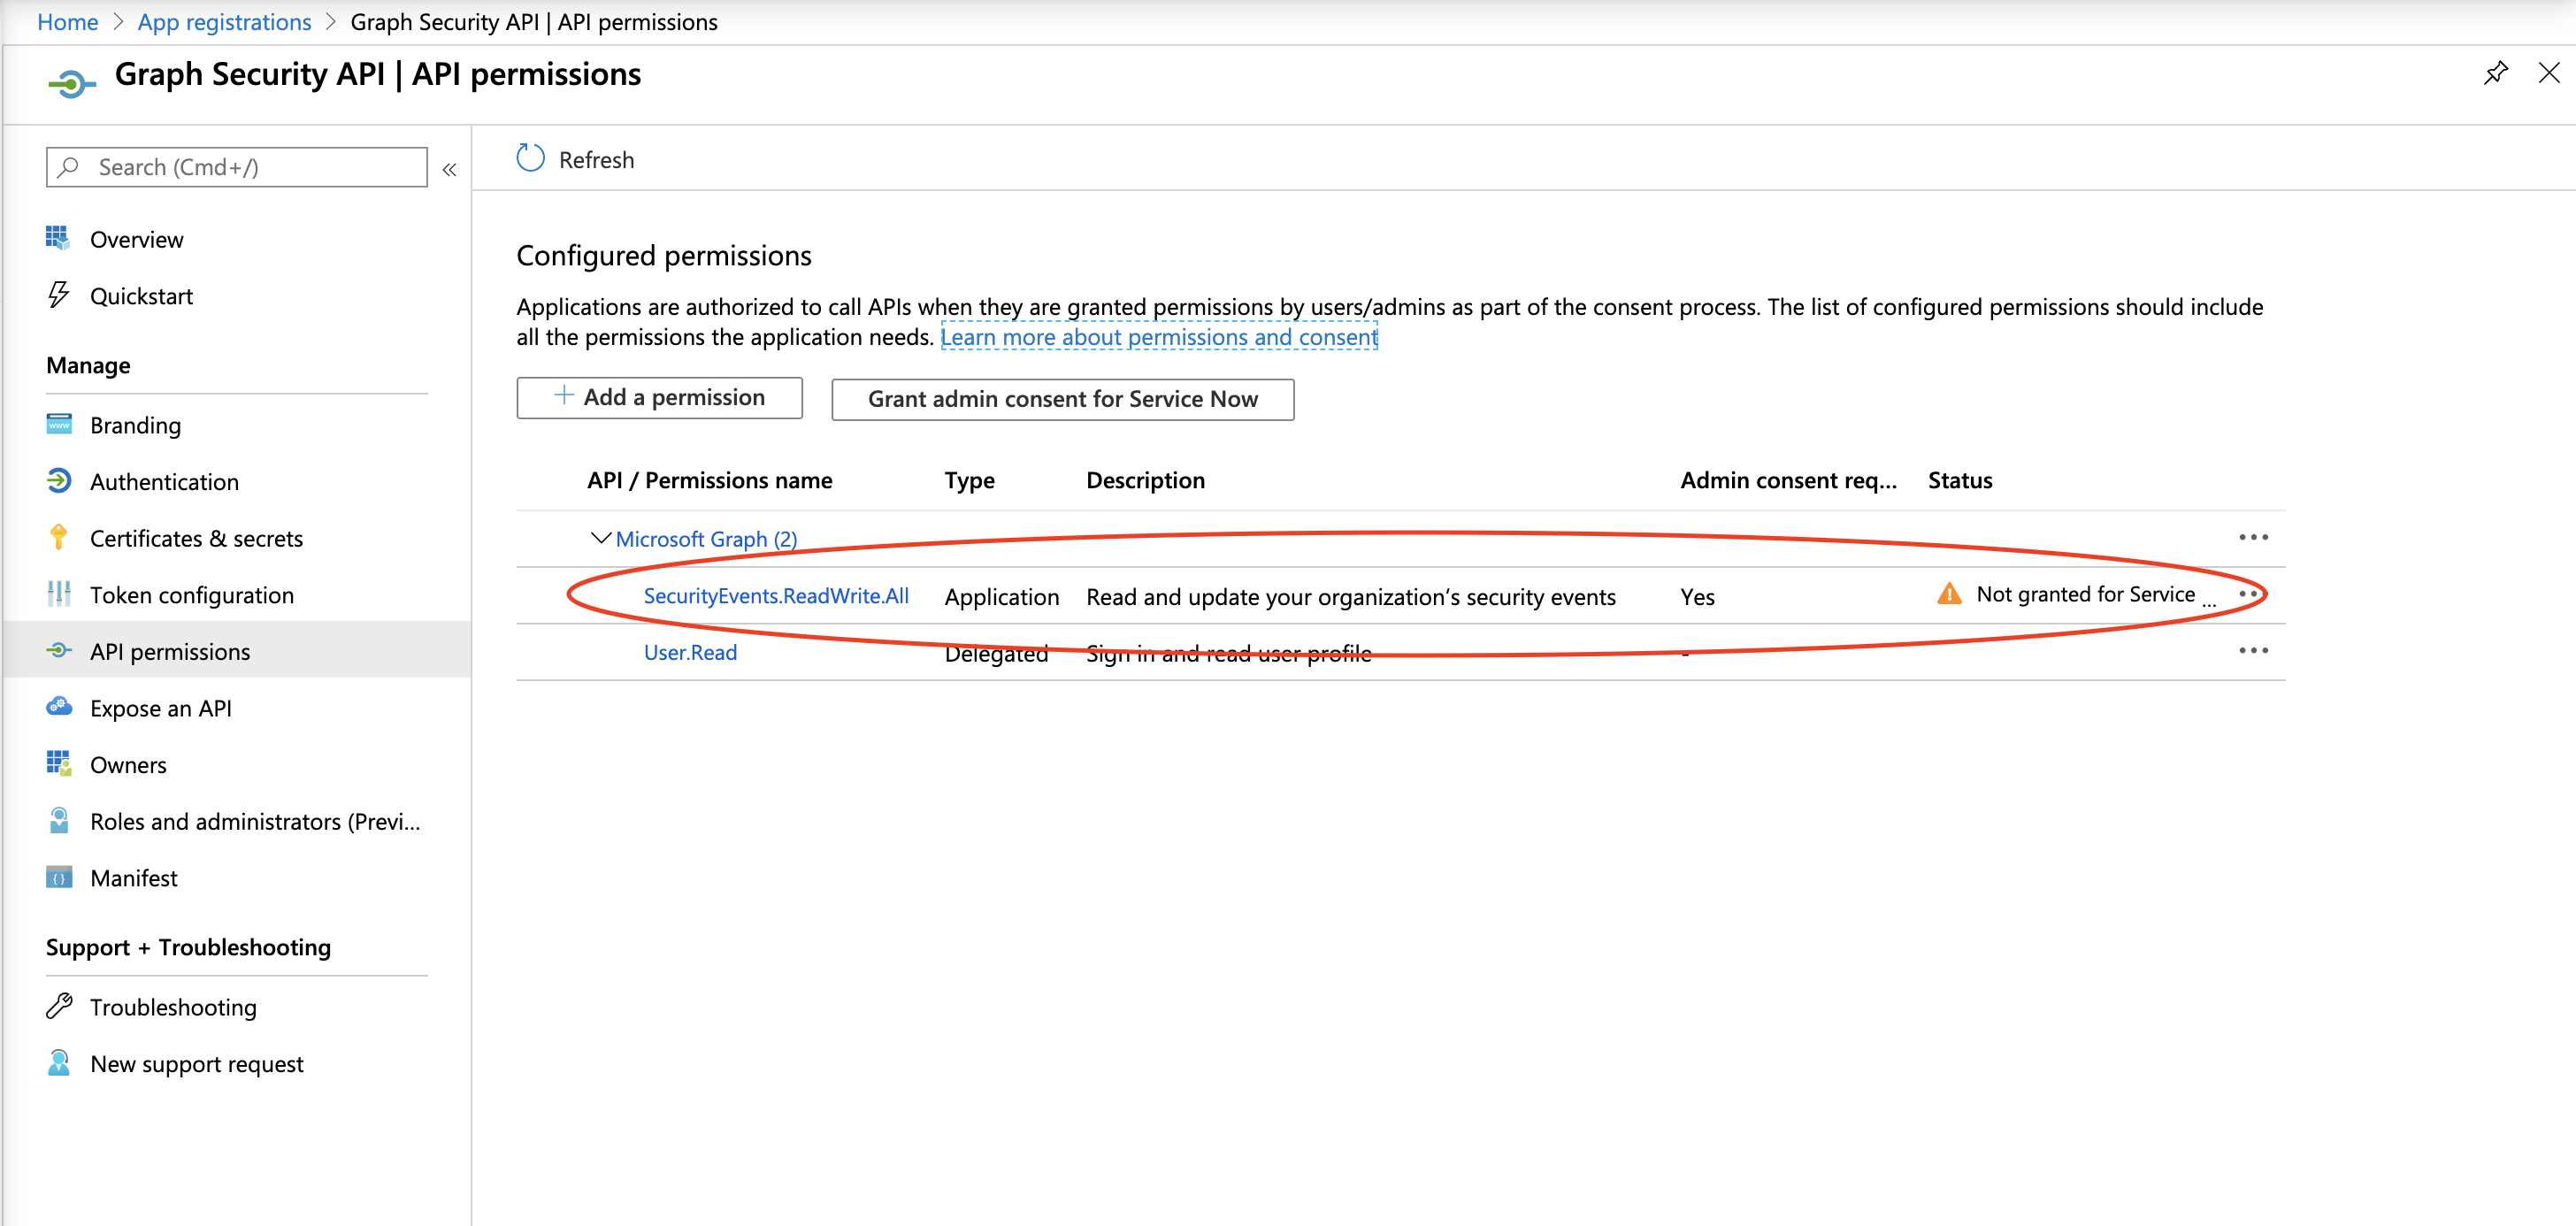
Task: Click the Type column header
Action: point(970,481)
